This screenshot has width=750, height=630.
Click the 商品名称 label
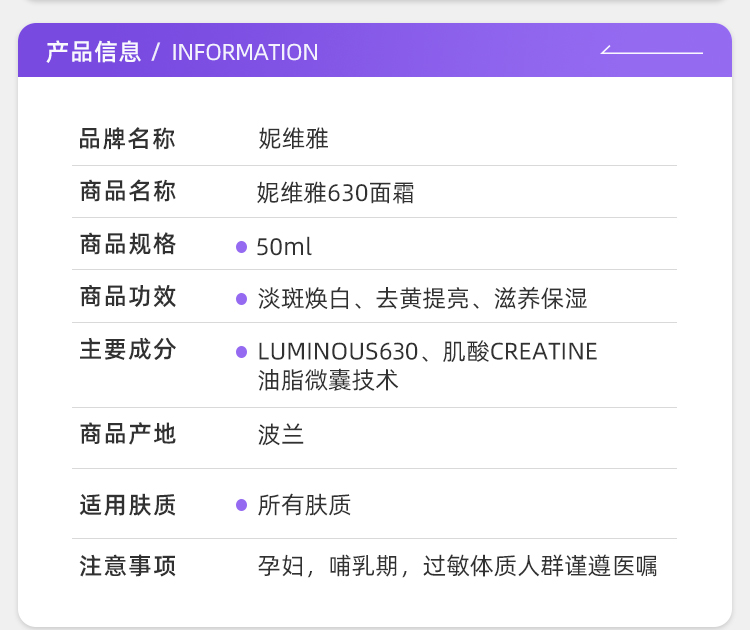[x=127, y=191]
